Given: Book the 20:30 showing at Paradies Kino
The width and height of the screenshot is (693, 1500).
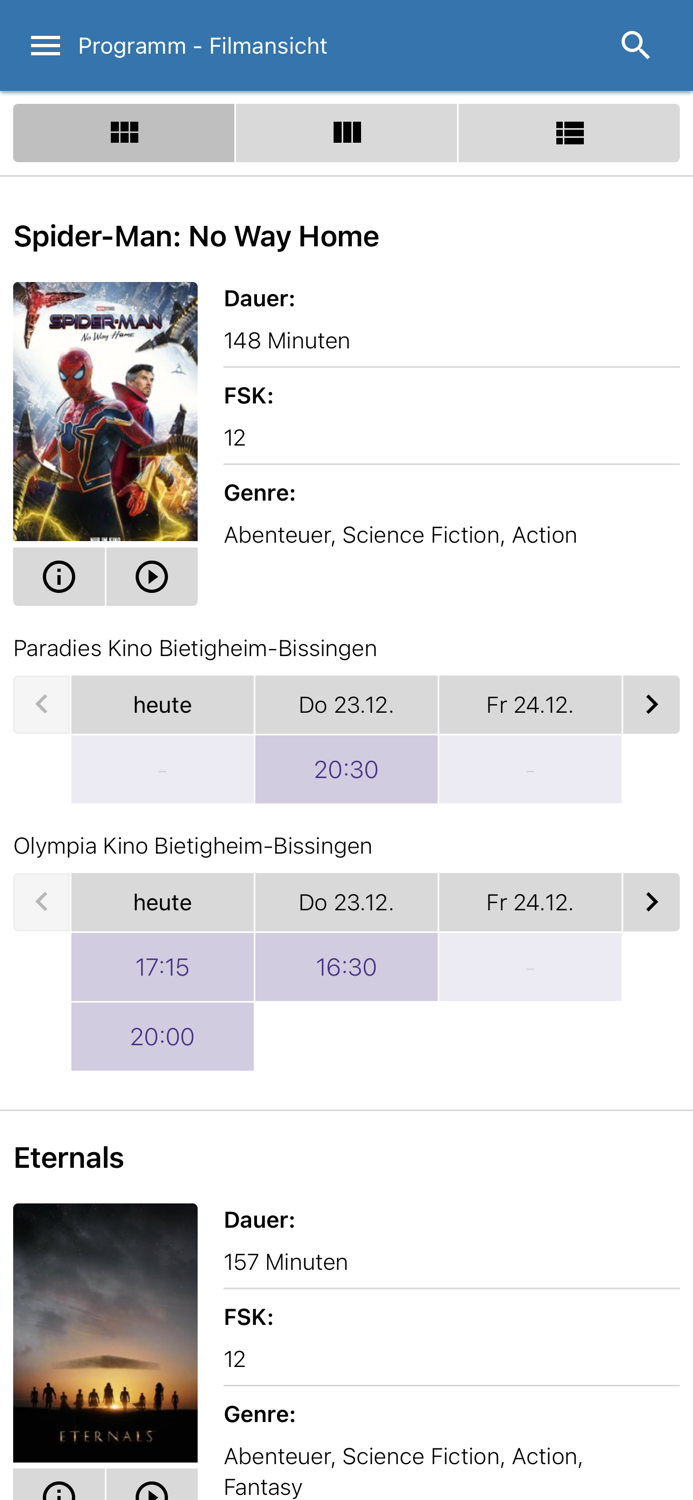Looking at the screenshot, I should coord(346,768).
